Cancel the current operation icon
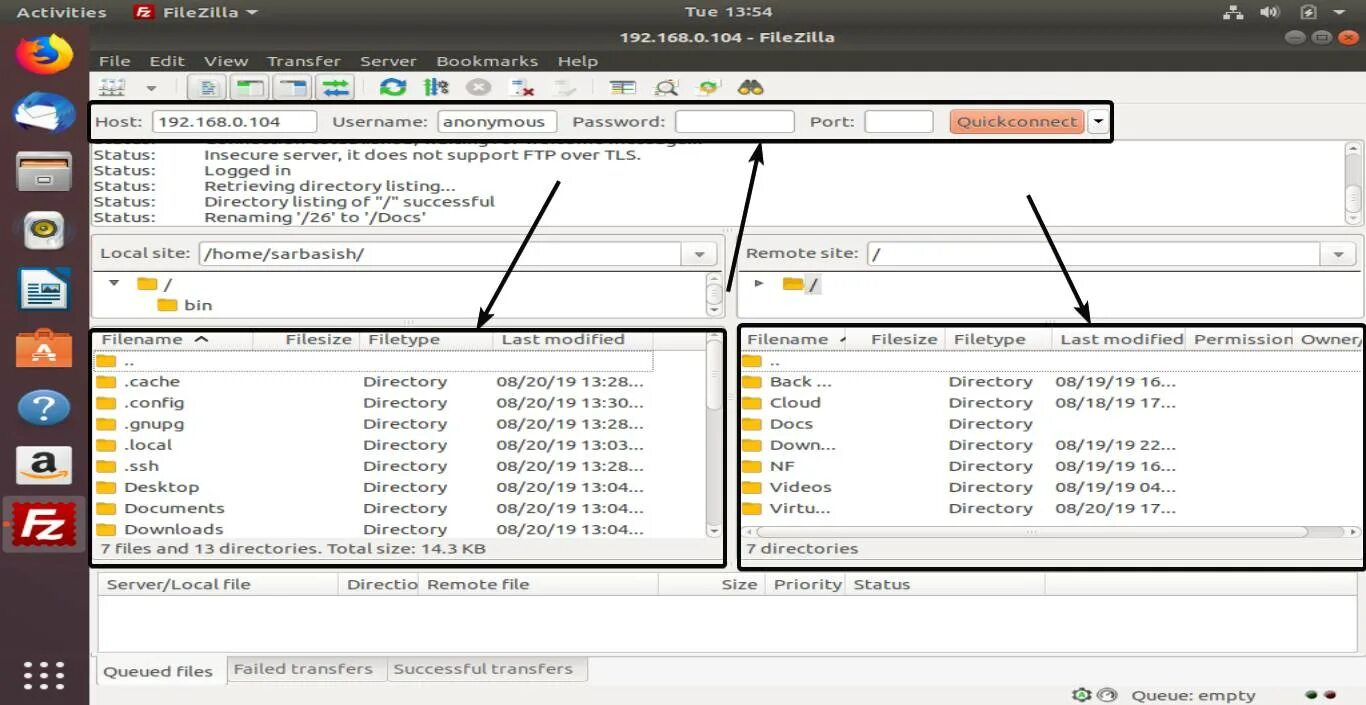The image size is (1366, 705). (x=479, y=88)
